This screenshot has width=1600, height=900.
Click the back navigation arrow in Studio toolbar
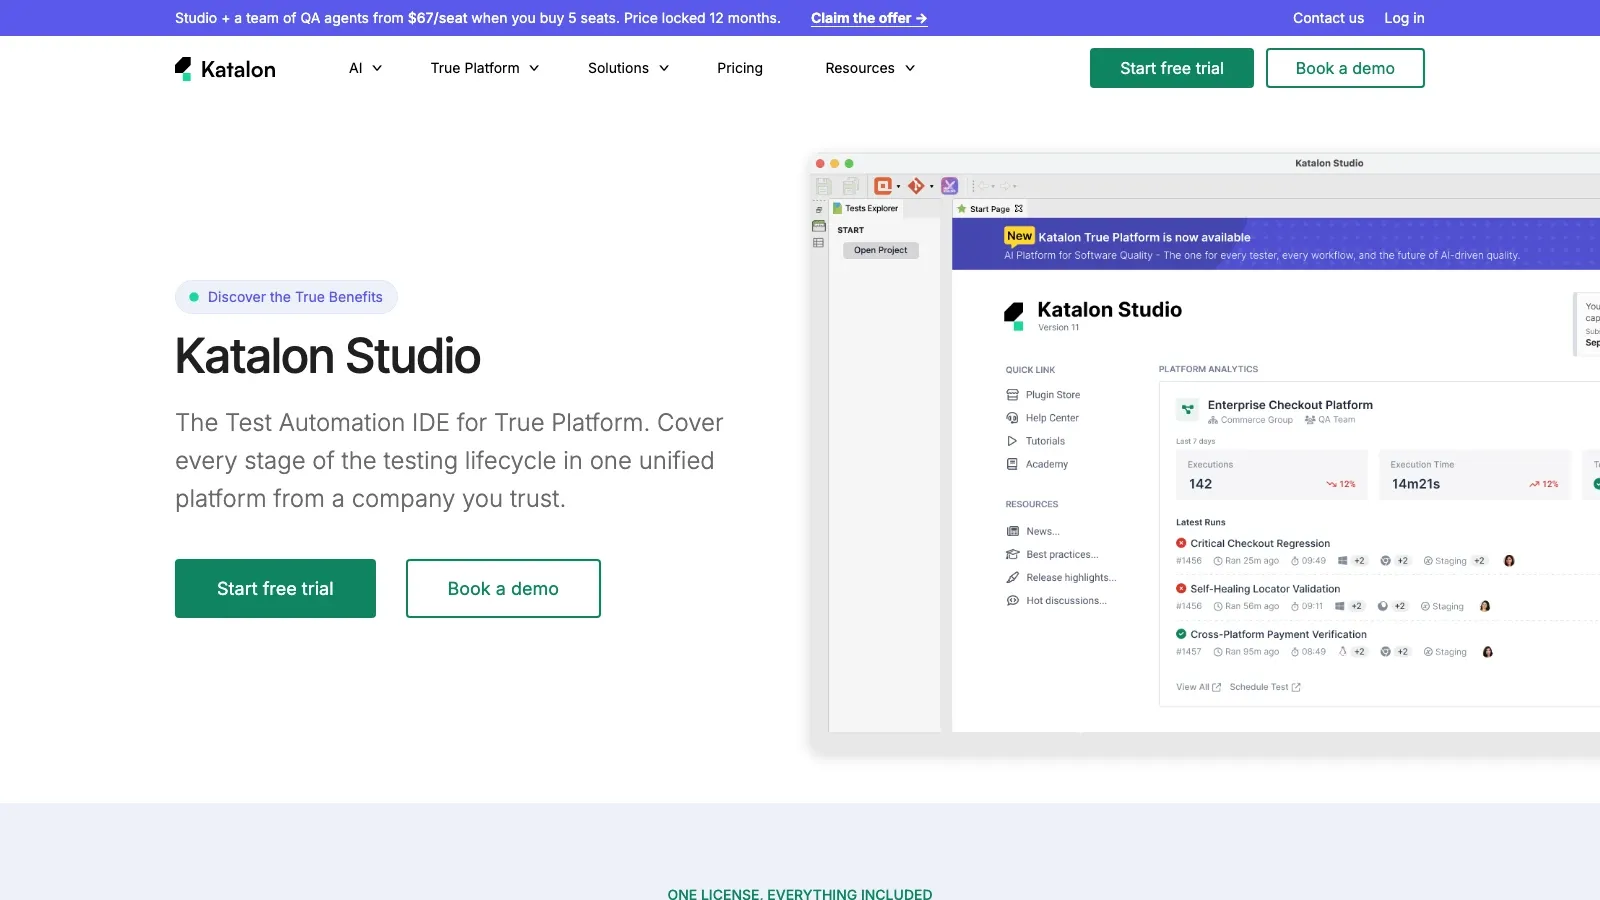point(982,186)
